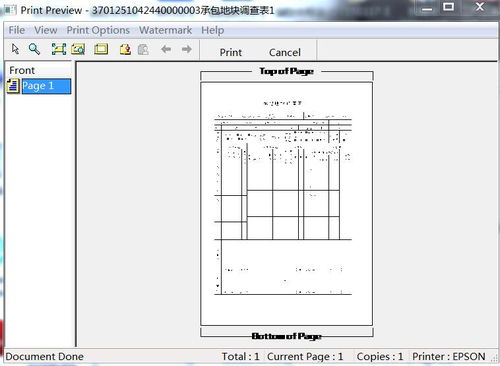Open the Help menu

click(x=212, y=30)
